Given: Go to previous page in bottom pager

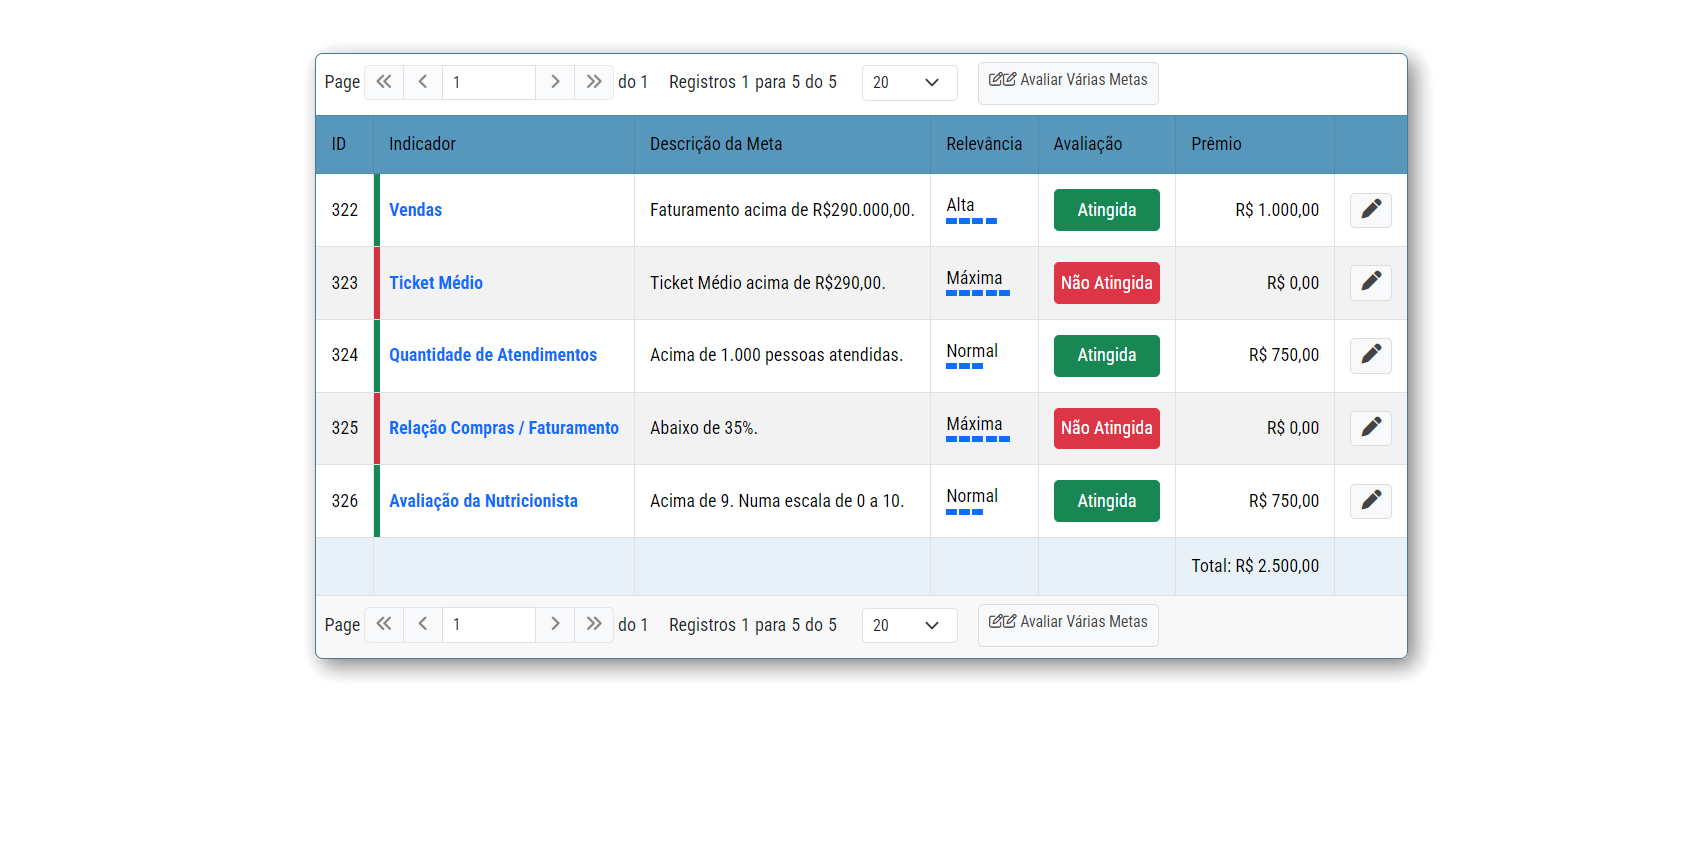Looking at the screenshot, I should 423,625.
